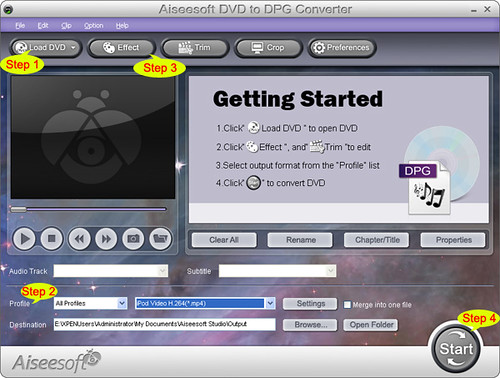Click the Open Folder button

[371, 325]
